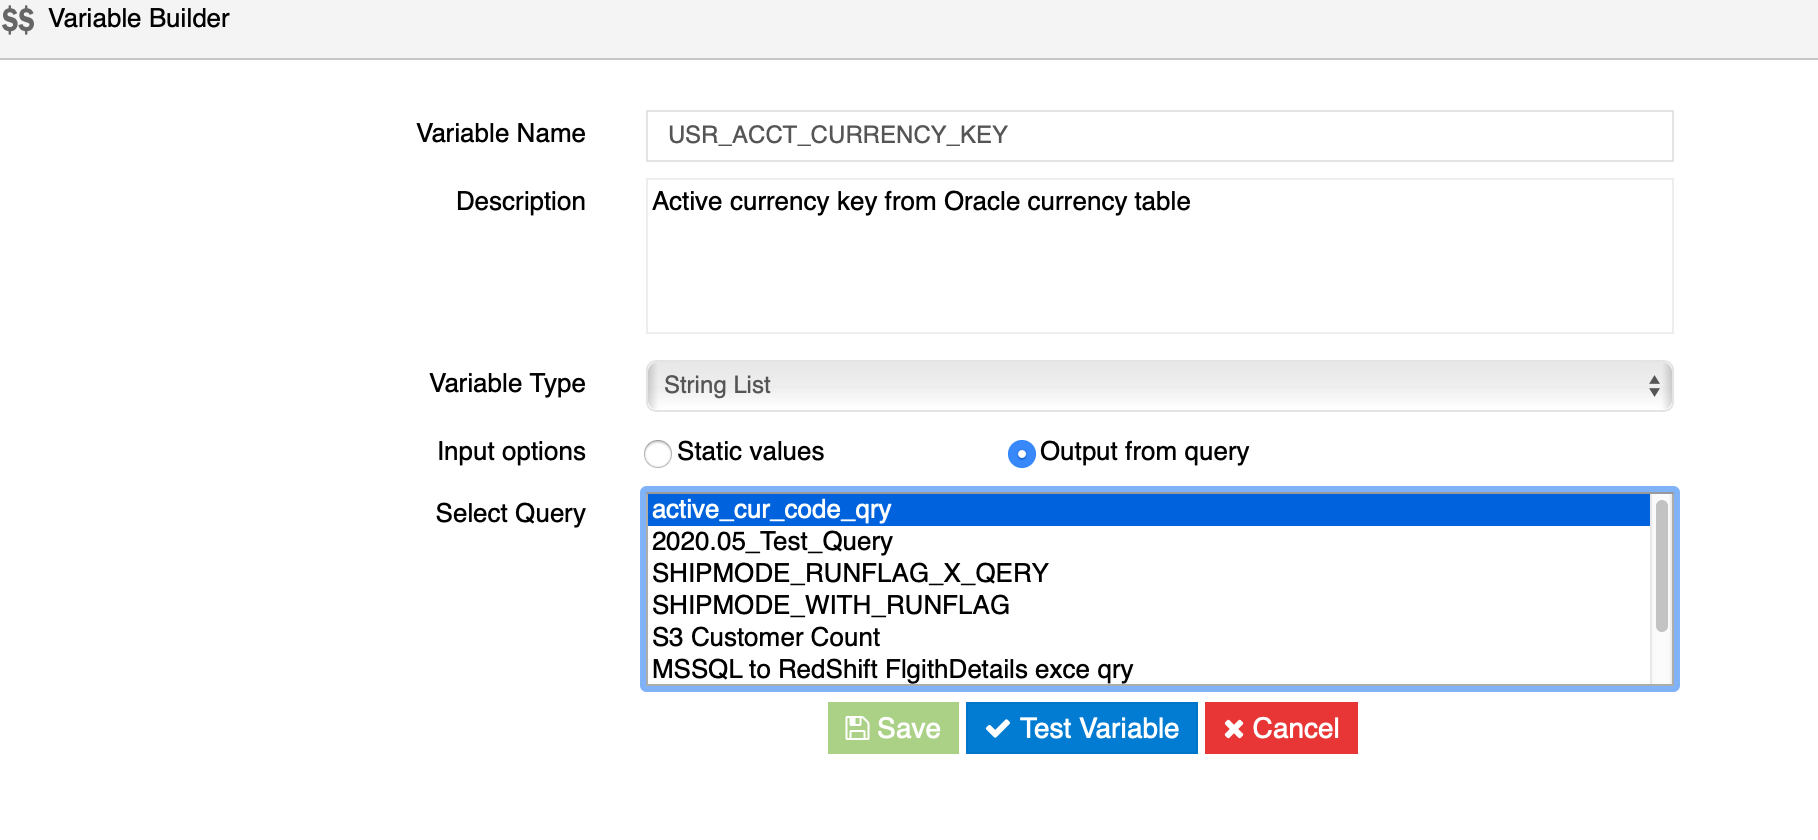Select MSSQL to RedShift FlgithDetails exce qry
This screenshot has height=840, width=1818.
[1149, 669]
